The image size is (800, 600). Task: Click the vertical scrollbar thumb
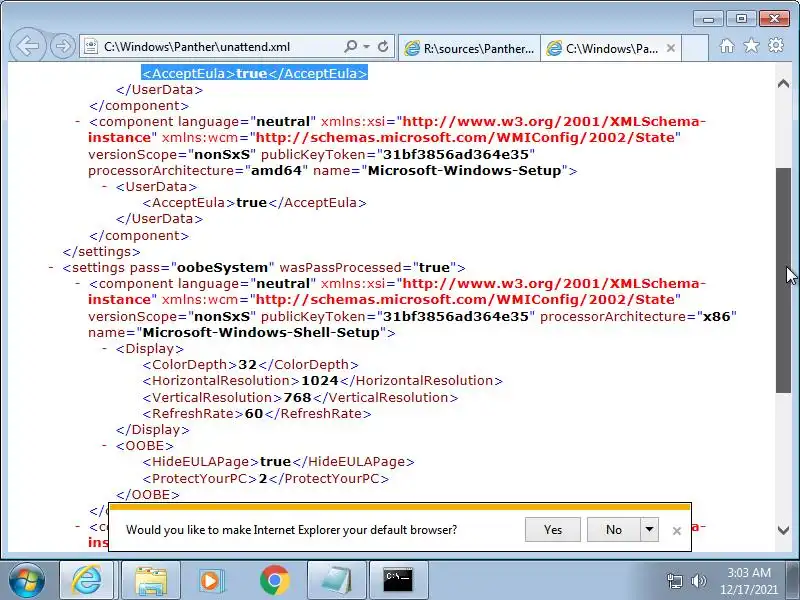783,281
